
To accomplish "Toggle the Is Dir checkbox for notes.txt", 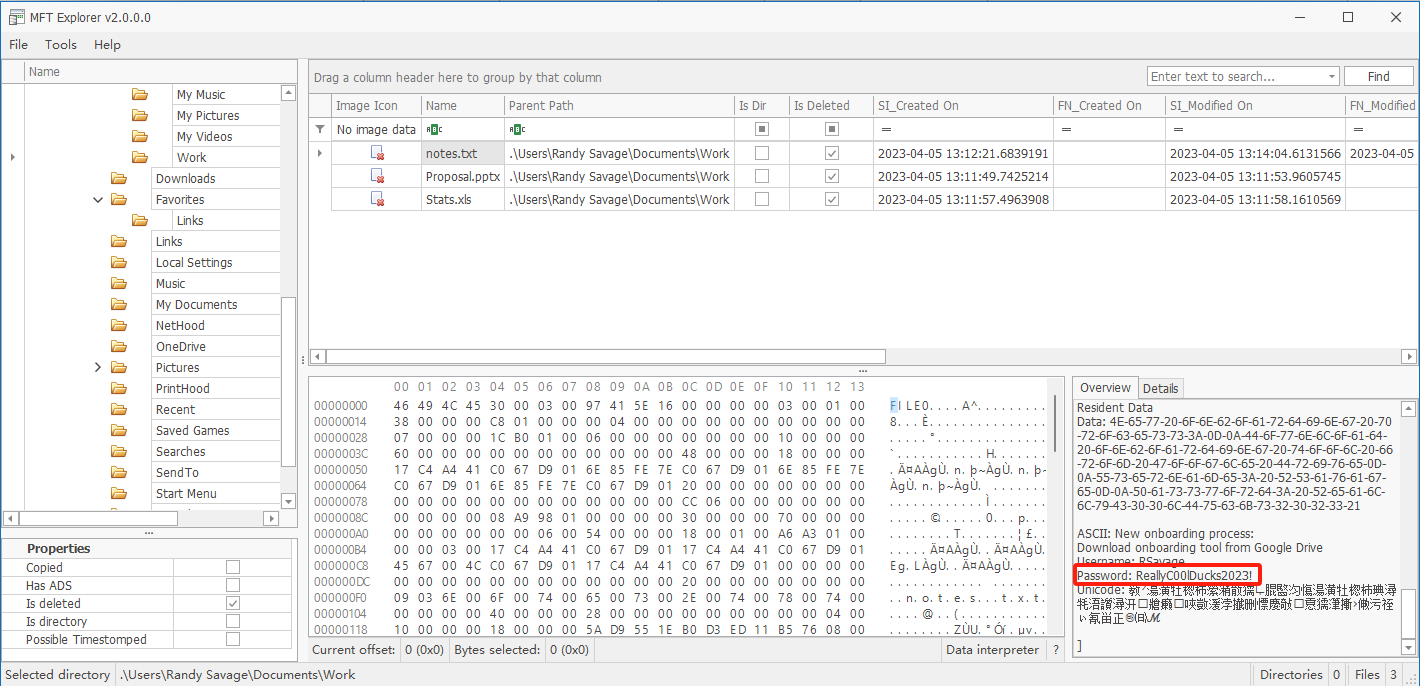I will click(x=762, y=153).
